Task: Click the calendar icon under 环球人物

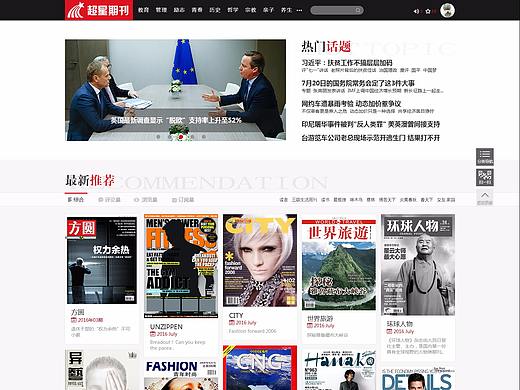Action: 389,331
